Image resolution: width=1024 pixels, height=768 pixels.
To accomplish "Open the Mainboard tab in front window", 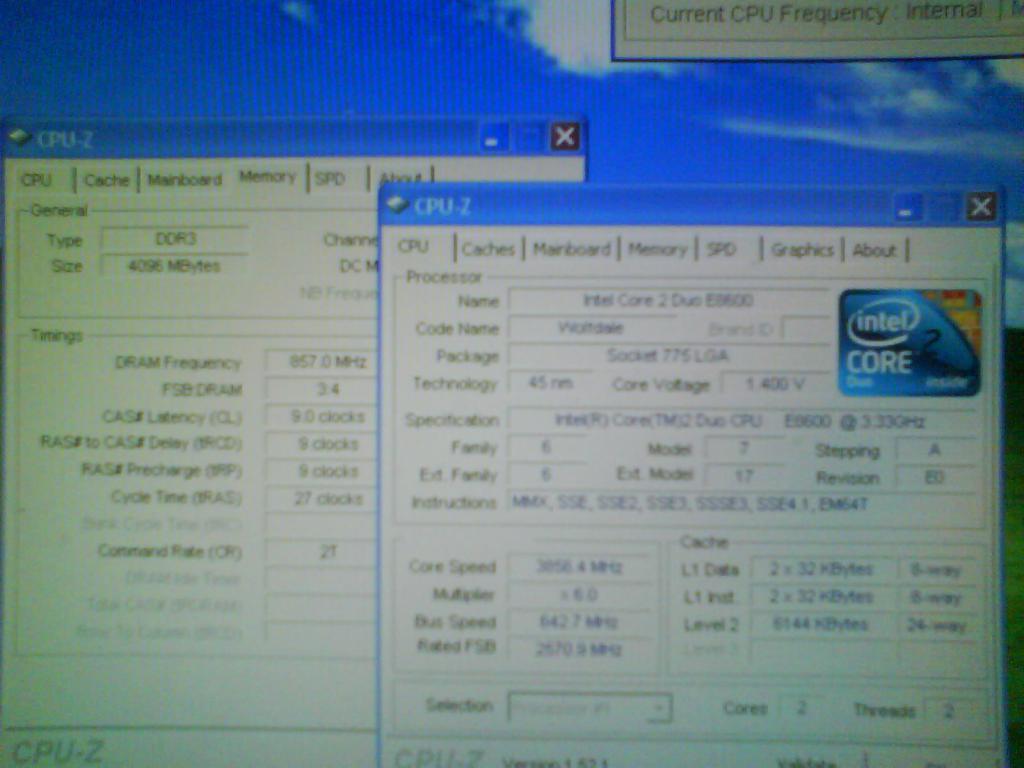I will click(x=571, y=249).
